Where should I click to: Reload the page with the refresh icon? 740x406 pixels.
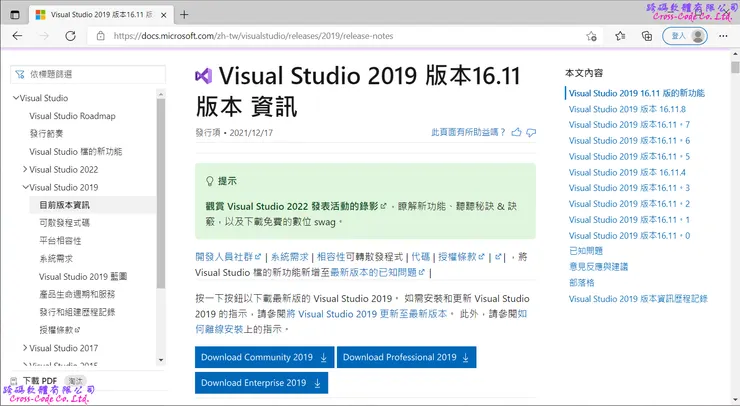(x=70, y=36)
